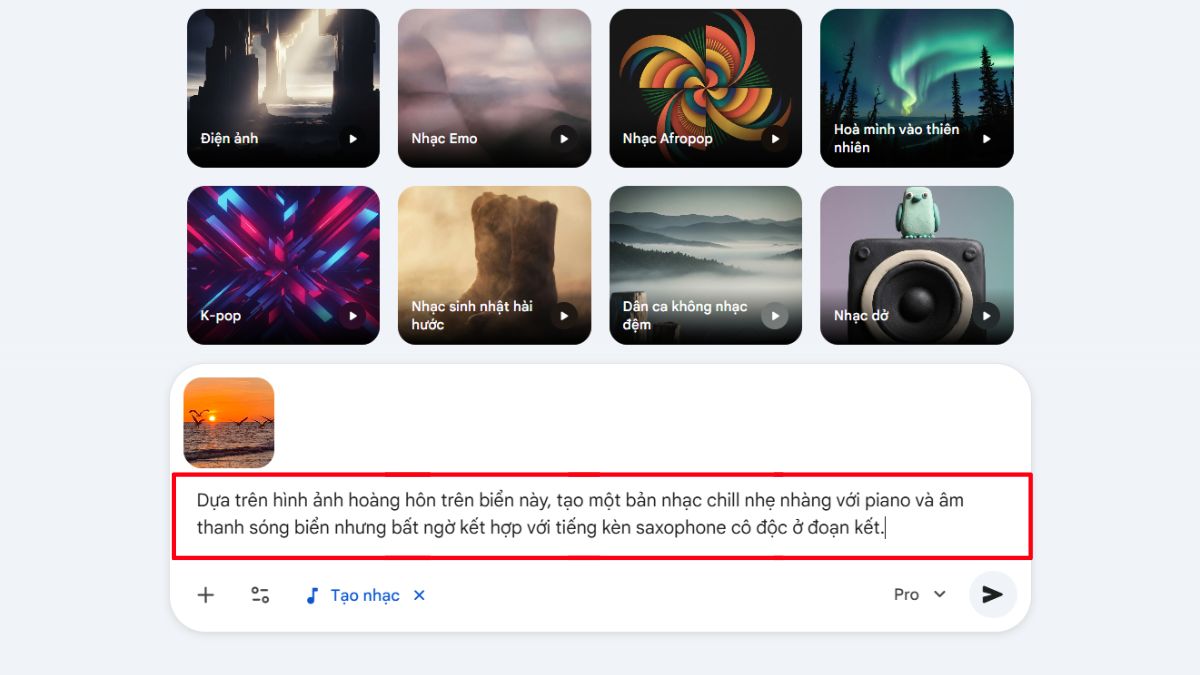1200x675 pixels.
Task: Play the Điện ảnh music sample
Action: [x=352, y=139]
